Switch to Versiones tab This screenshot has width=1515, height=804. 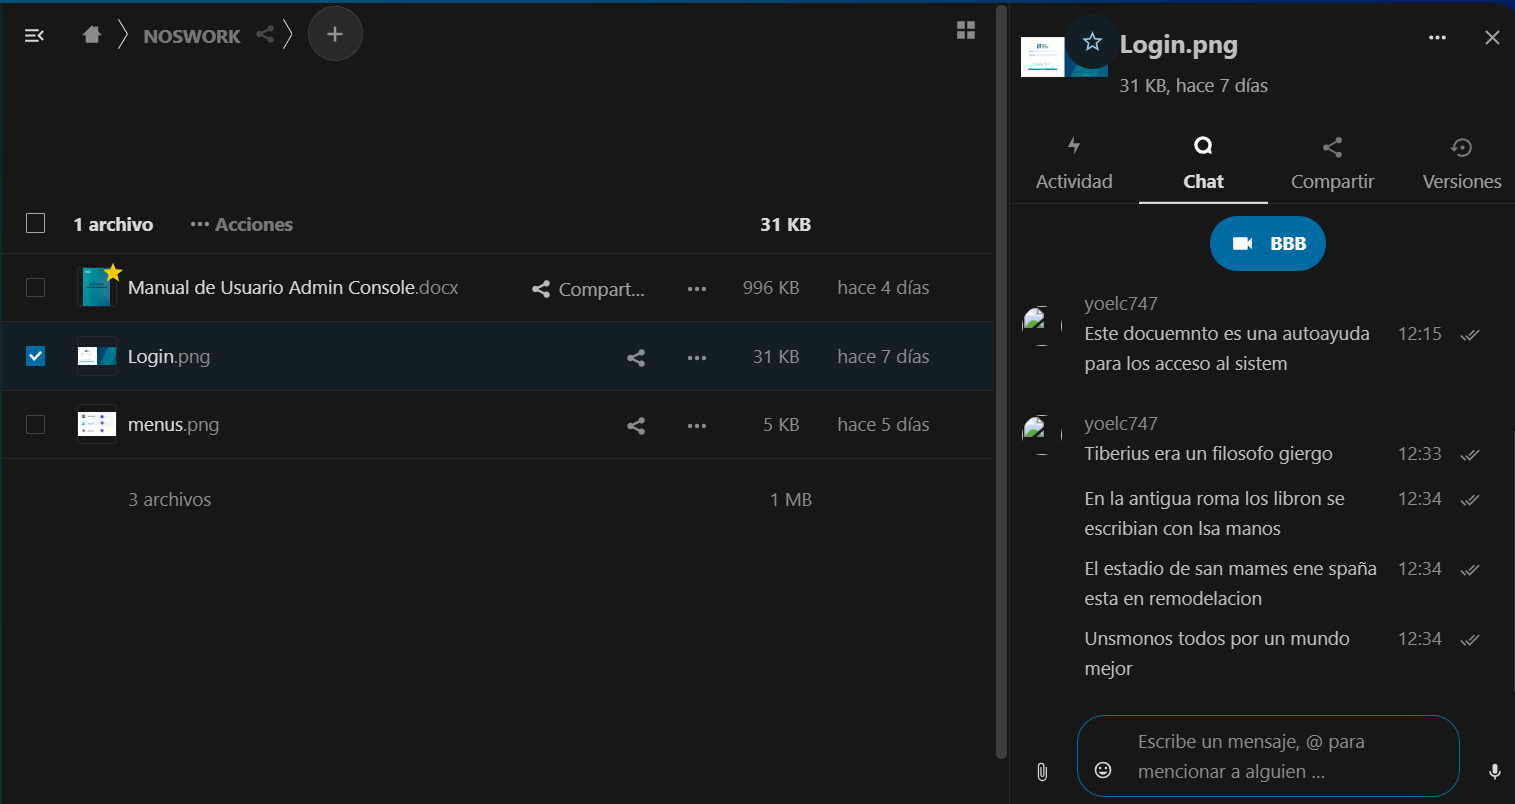1461,164
